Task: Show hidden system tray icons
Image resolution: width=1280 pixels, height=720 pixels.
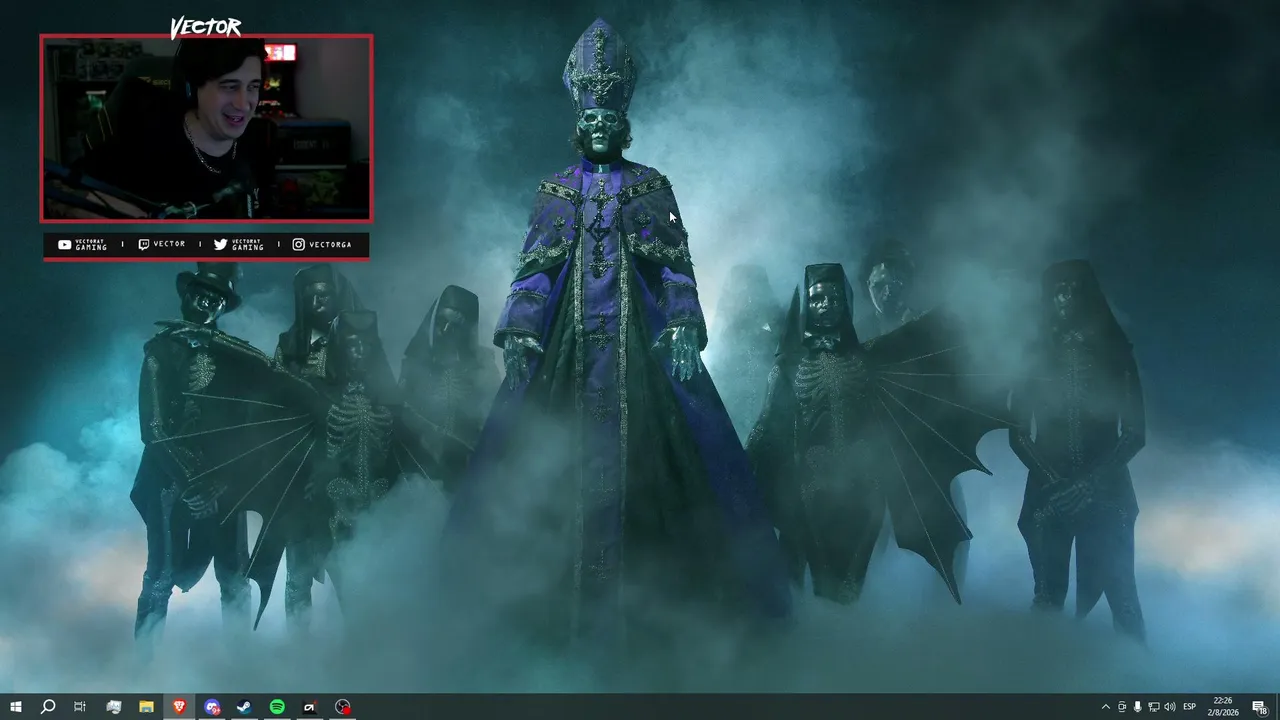Action: [x=1105, y=707]
